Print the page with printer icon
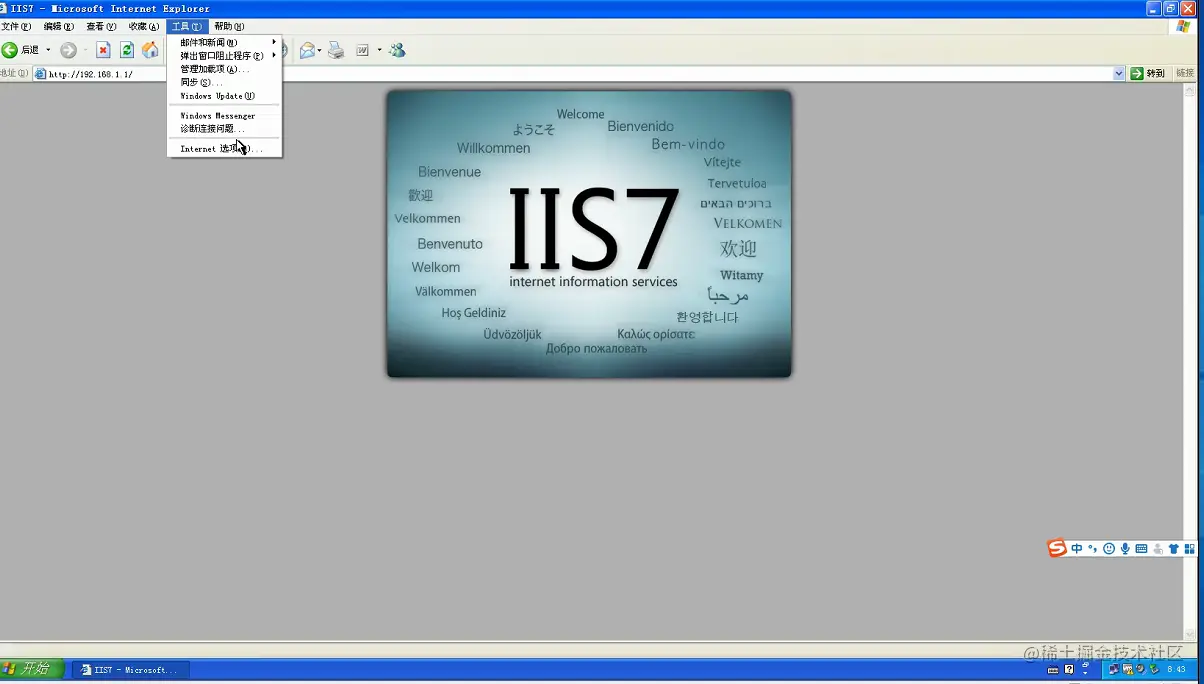Screen dimensions: 1204x684 pos(336,50)
